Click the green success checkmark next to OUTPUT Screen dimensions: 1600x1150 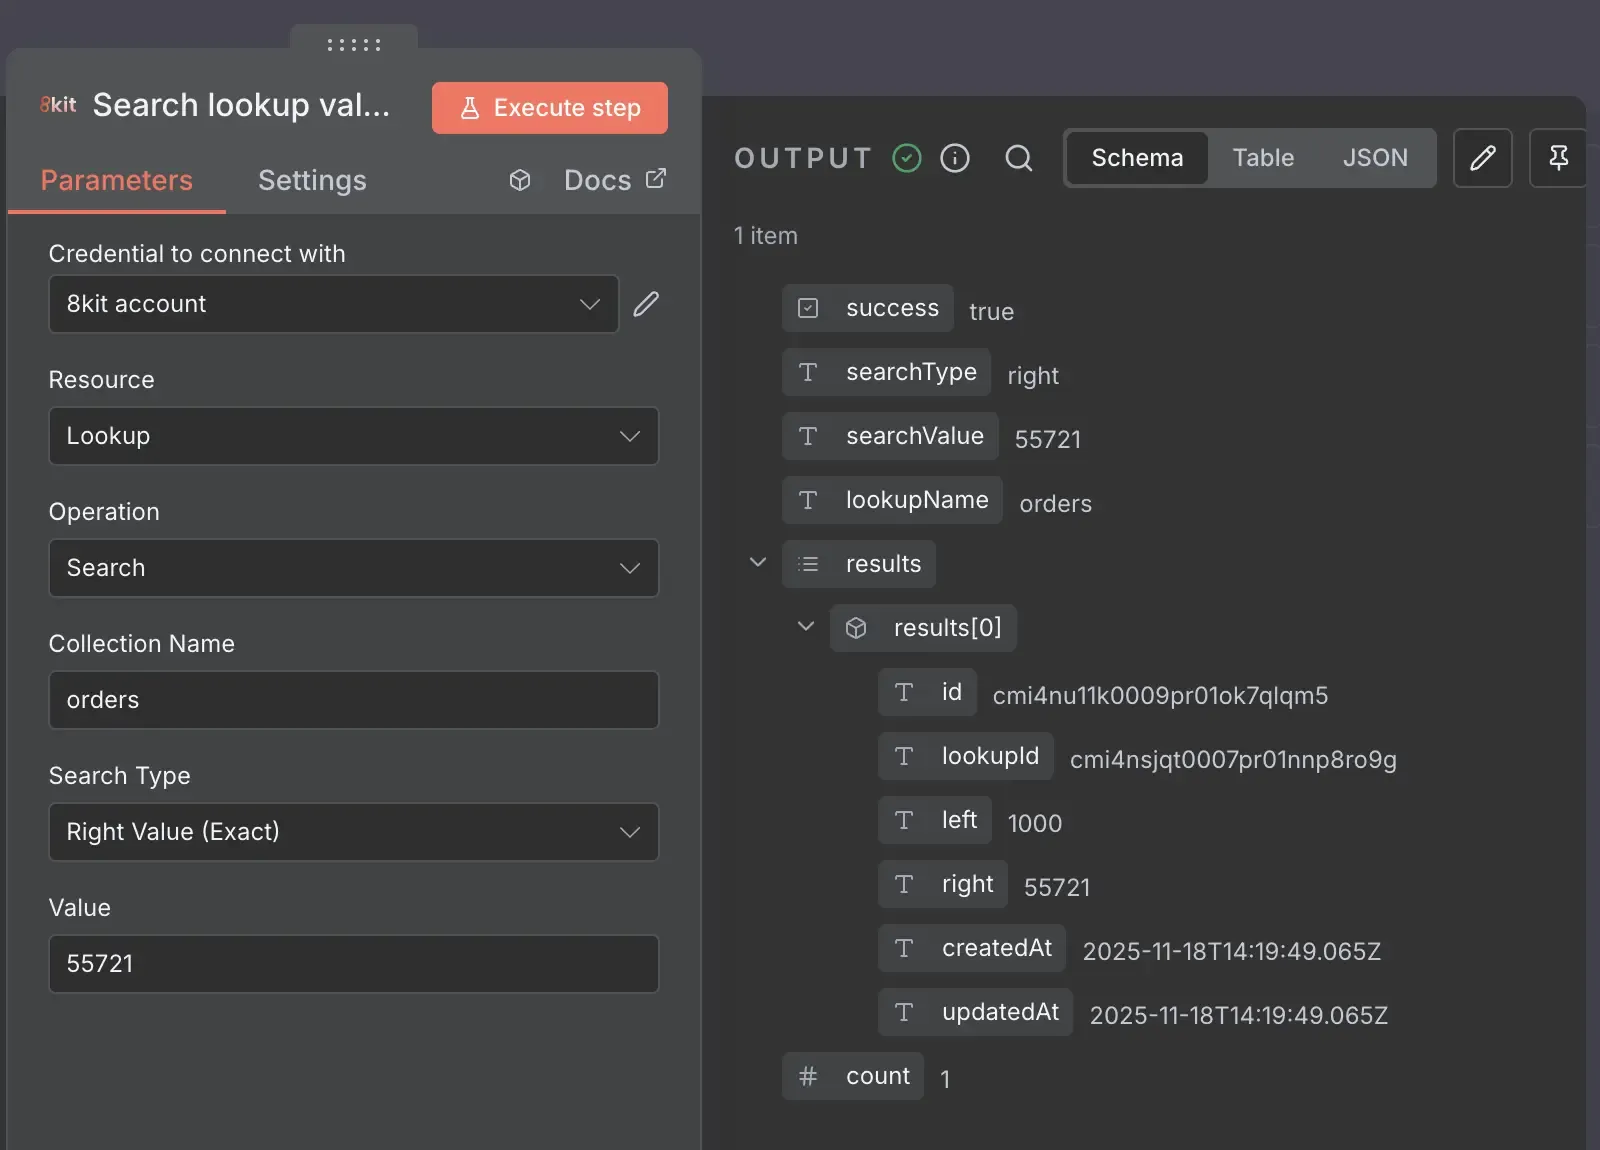(x=907, y=158)
